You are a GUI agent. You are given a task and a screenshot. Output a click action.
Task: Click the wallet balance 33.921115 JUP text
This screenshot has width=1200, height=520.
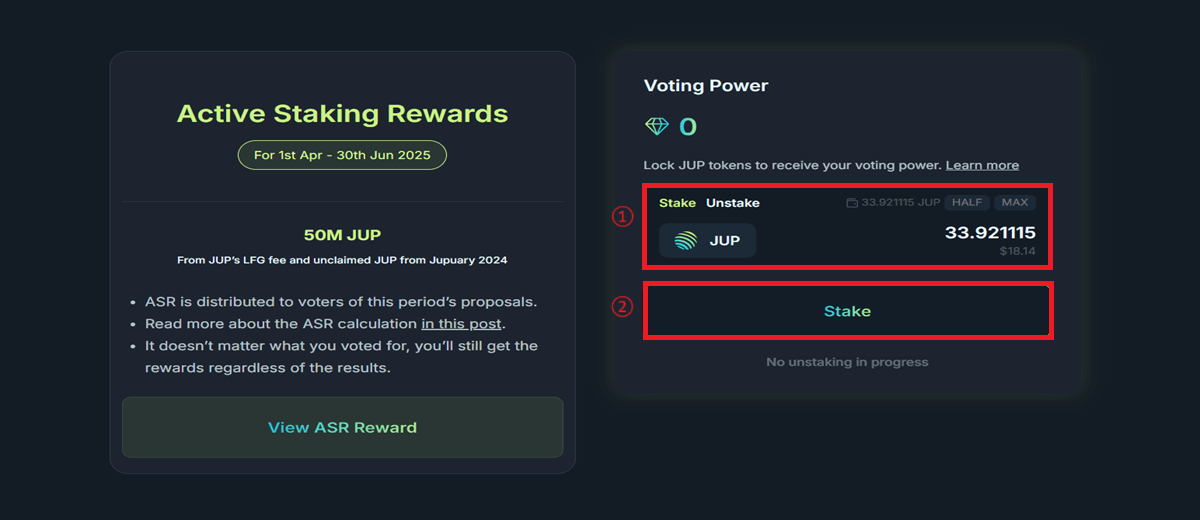click(x=901, y=203)
